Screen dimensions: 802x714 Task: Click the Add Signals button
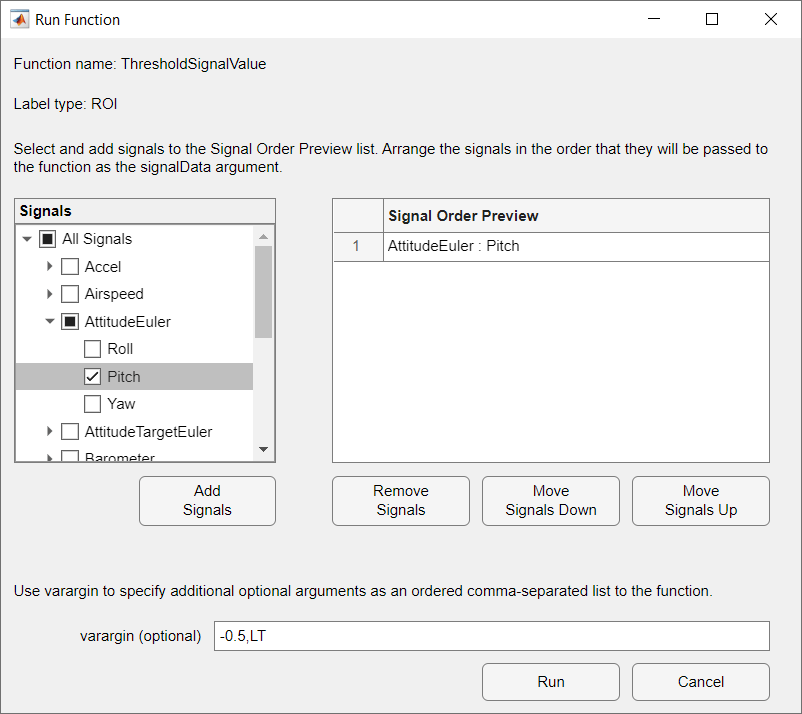click(207, 500)
